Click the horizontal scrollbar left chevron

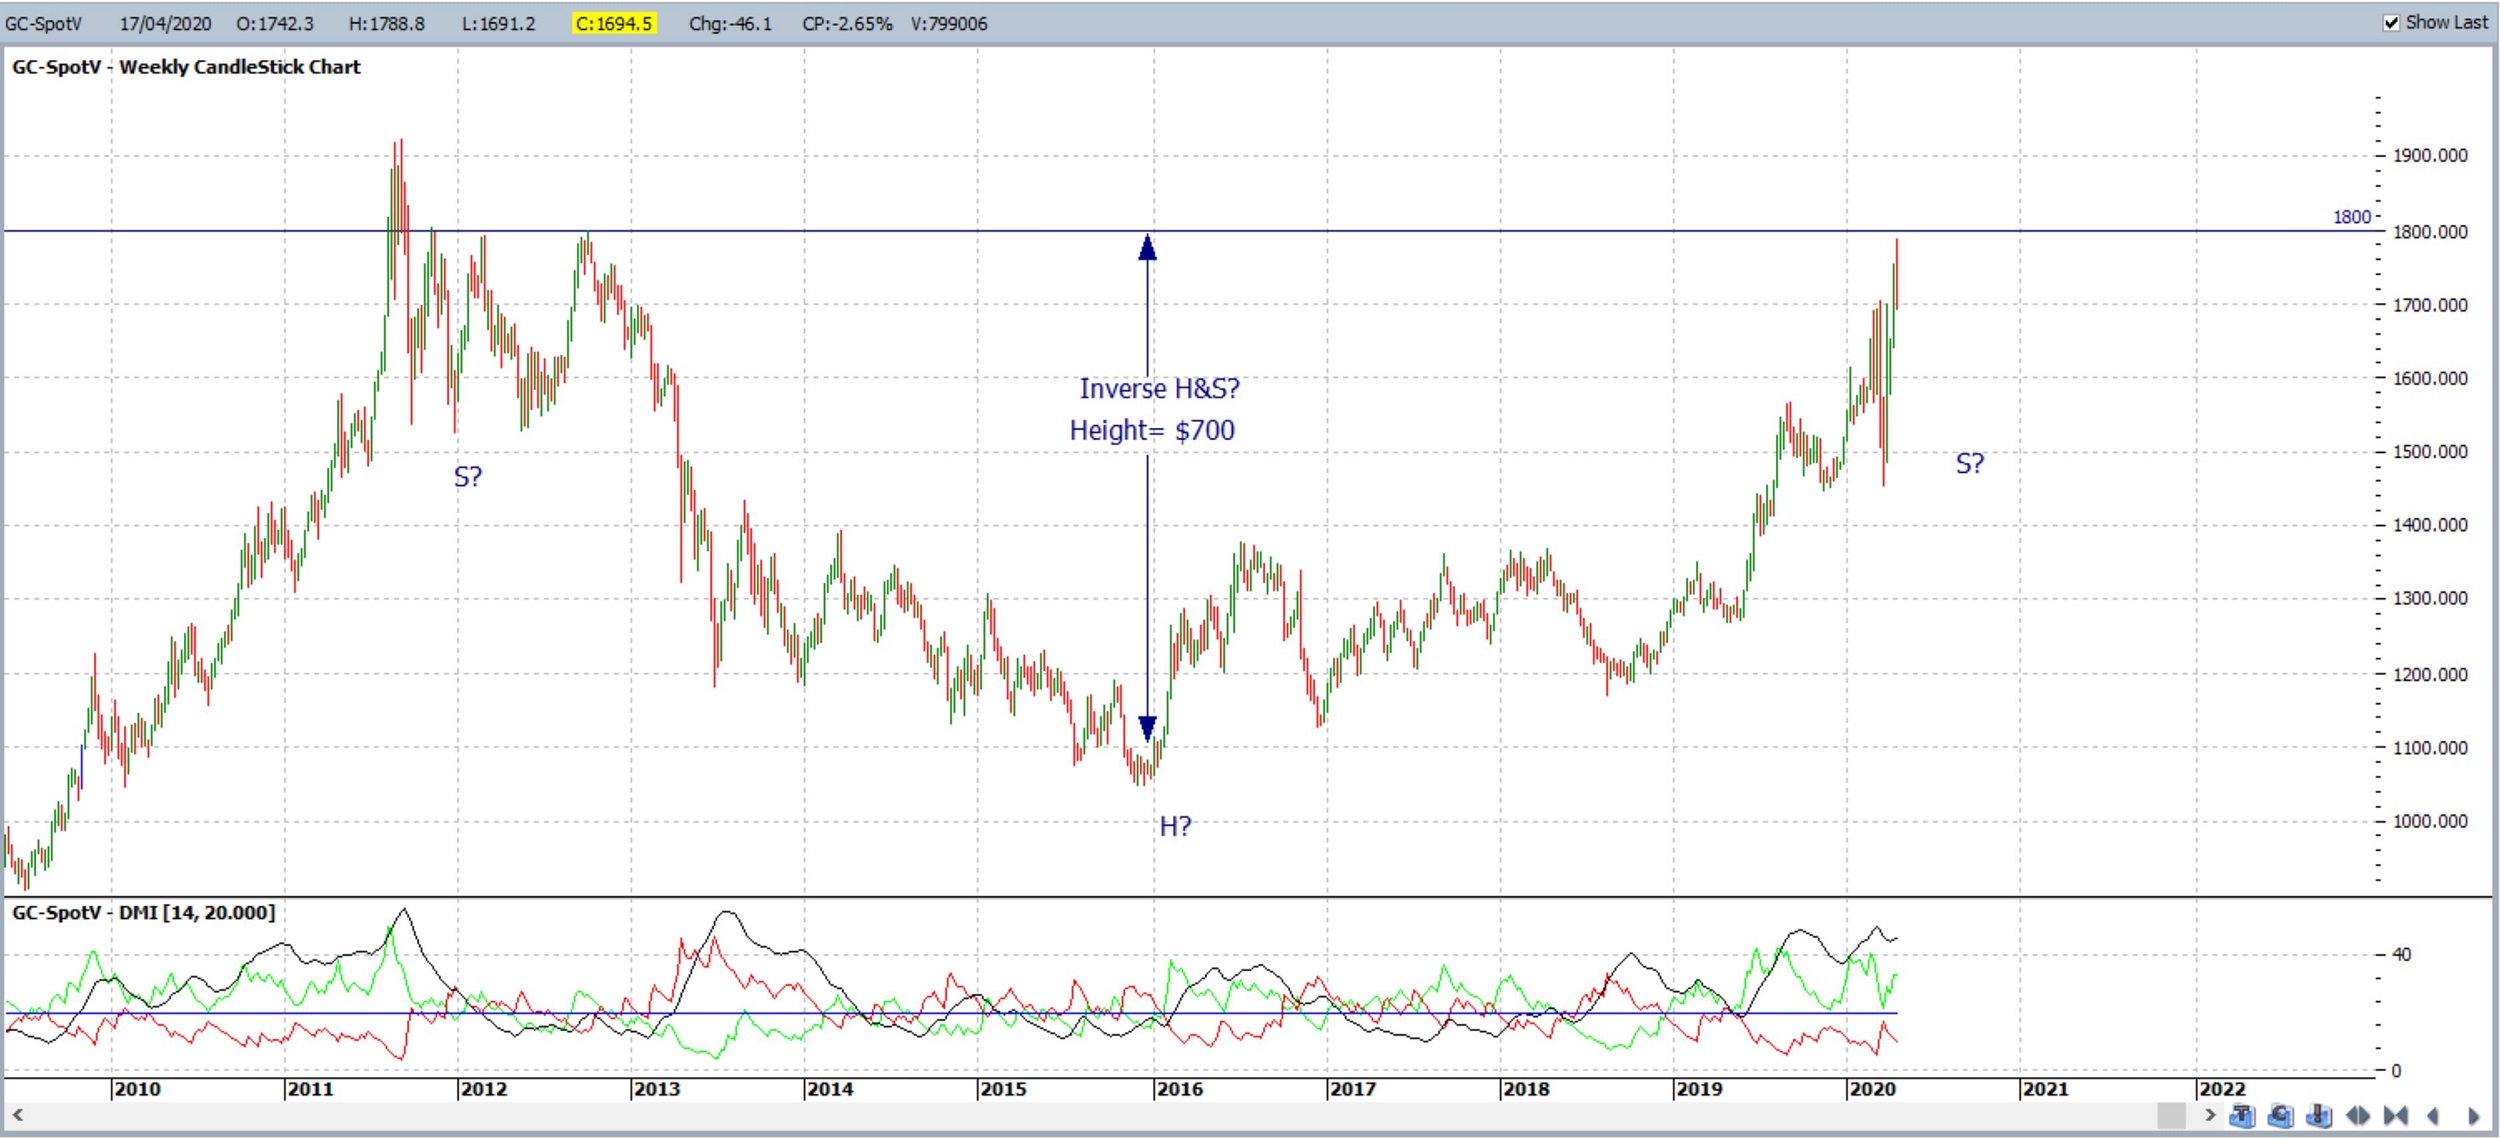point(17,1114)
